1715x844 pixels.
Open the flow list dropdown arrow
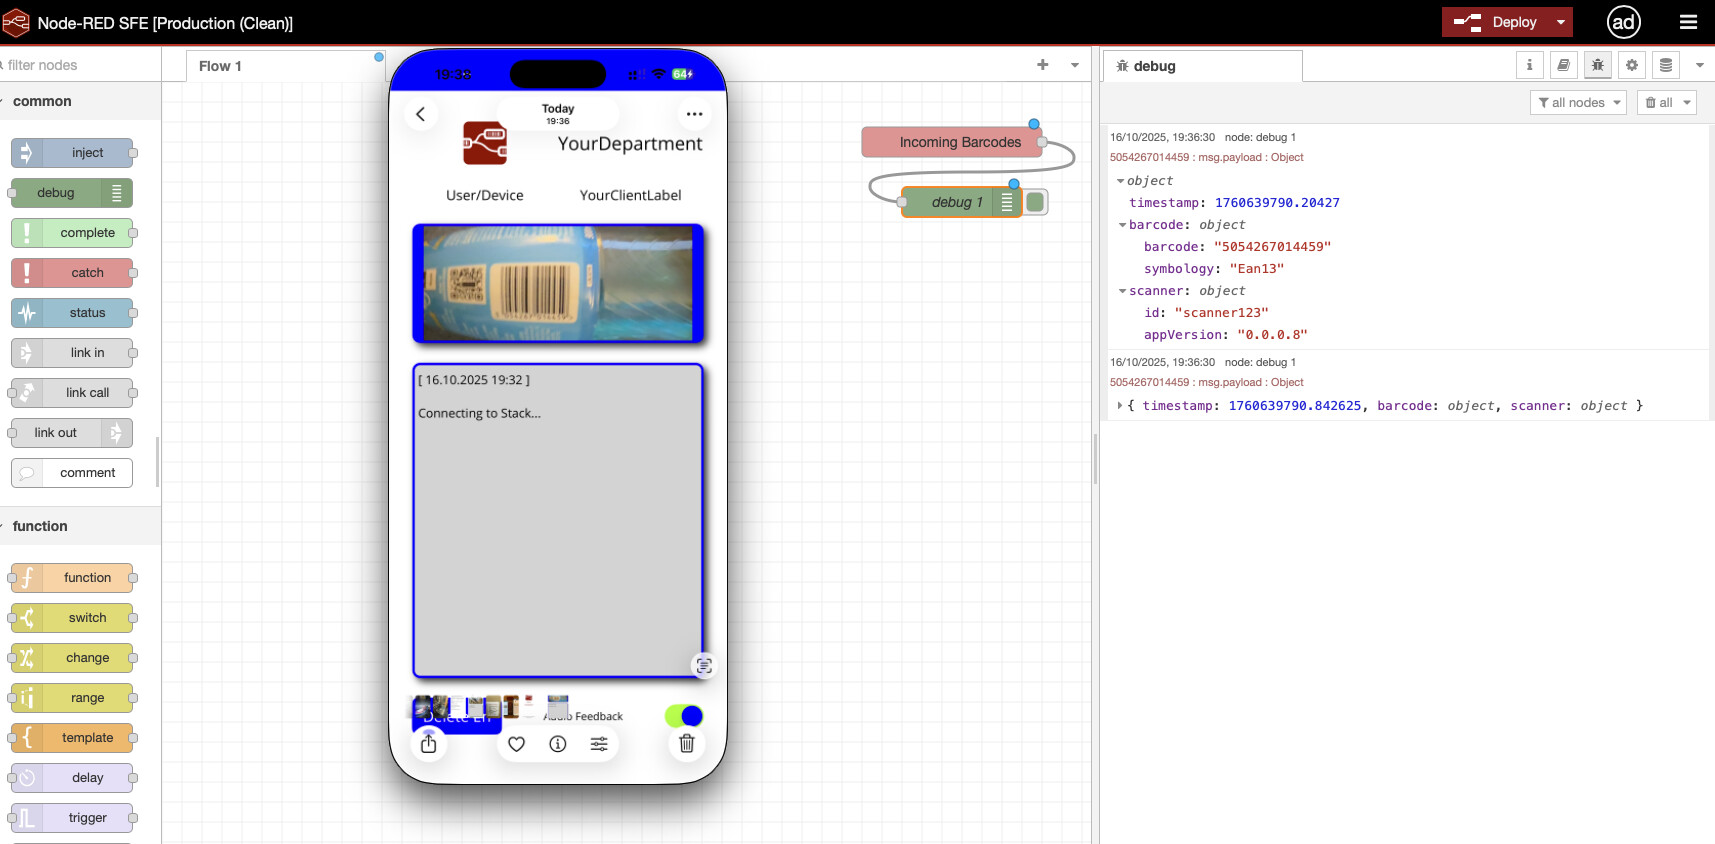(1075, 65)
